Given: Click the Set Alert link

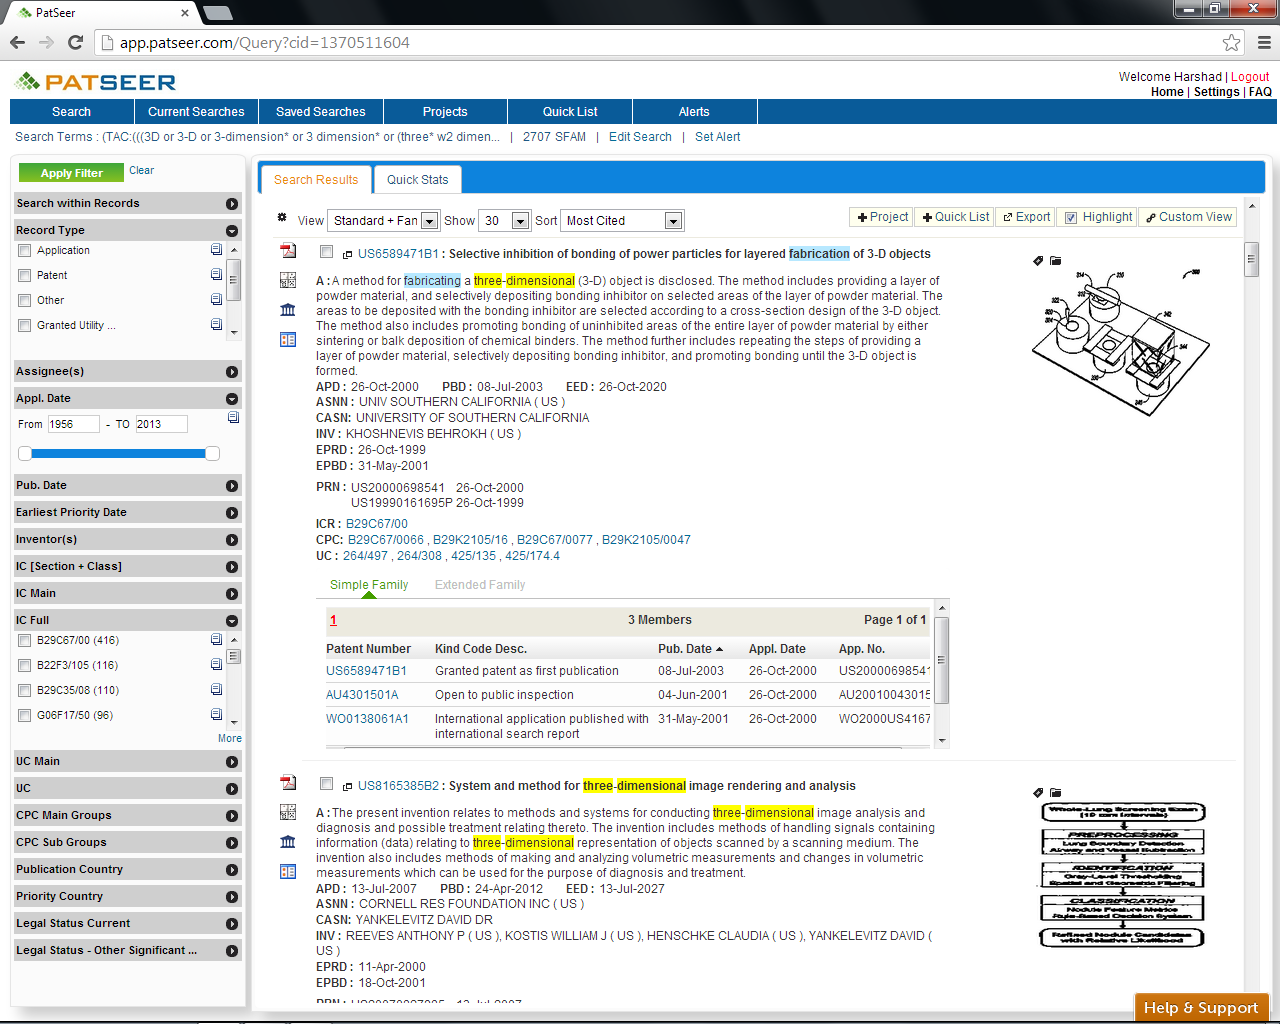Looking at the screenshot, I should tap(718, 137).
